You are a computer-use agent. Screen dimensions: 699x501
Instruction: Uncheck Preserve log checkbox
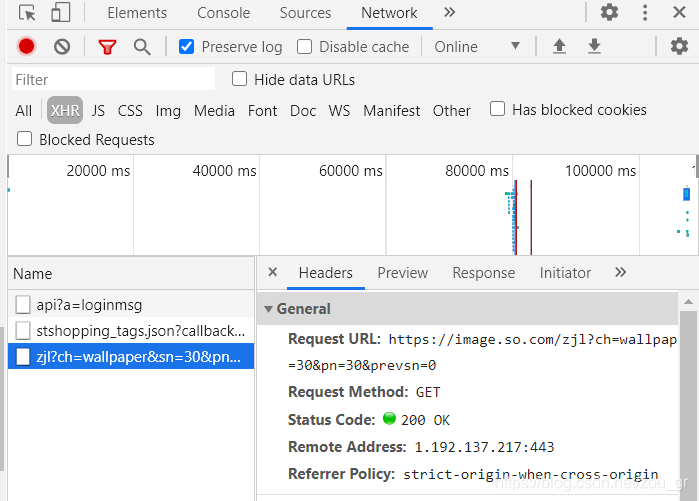pyautogui.click(x=186, y=46)
